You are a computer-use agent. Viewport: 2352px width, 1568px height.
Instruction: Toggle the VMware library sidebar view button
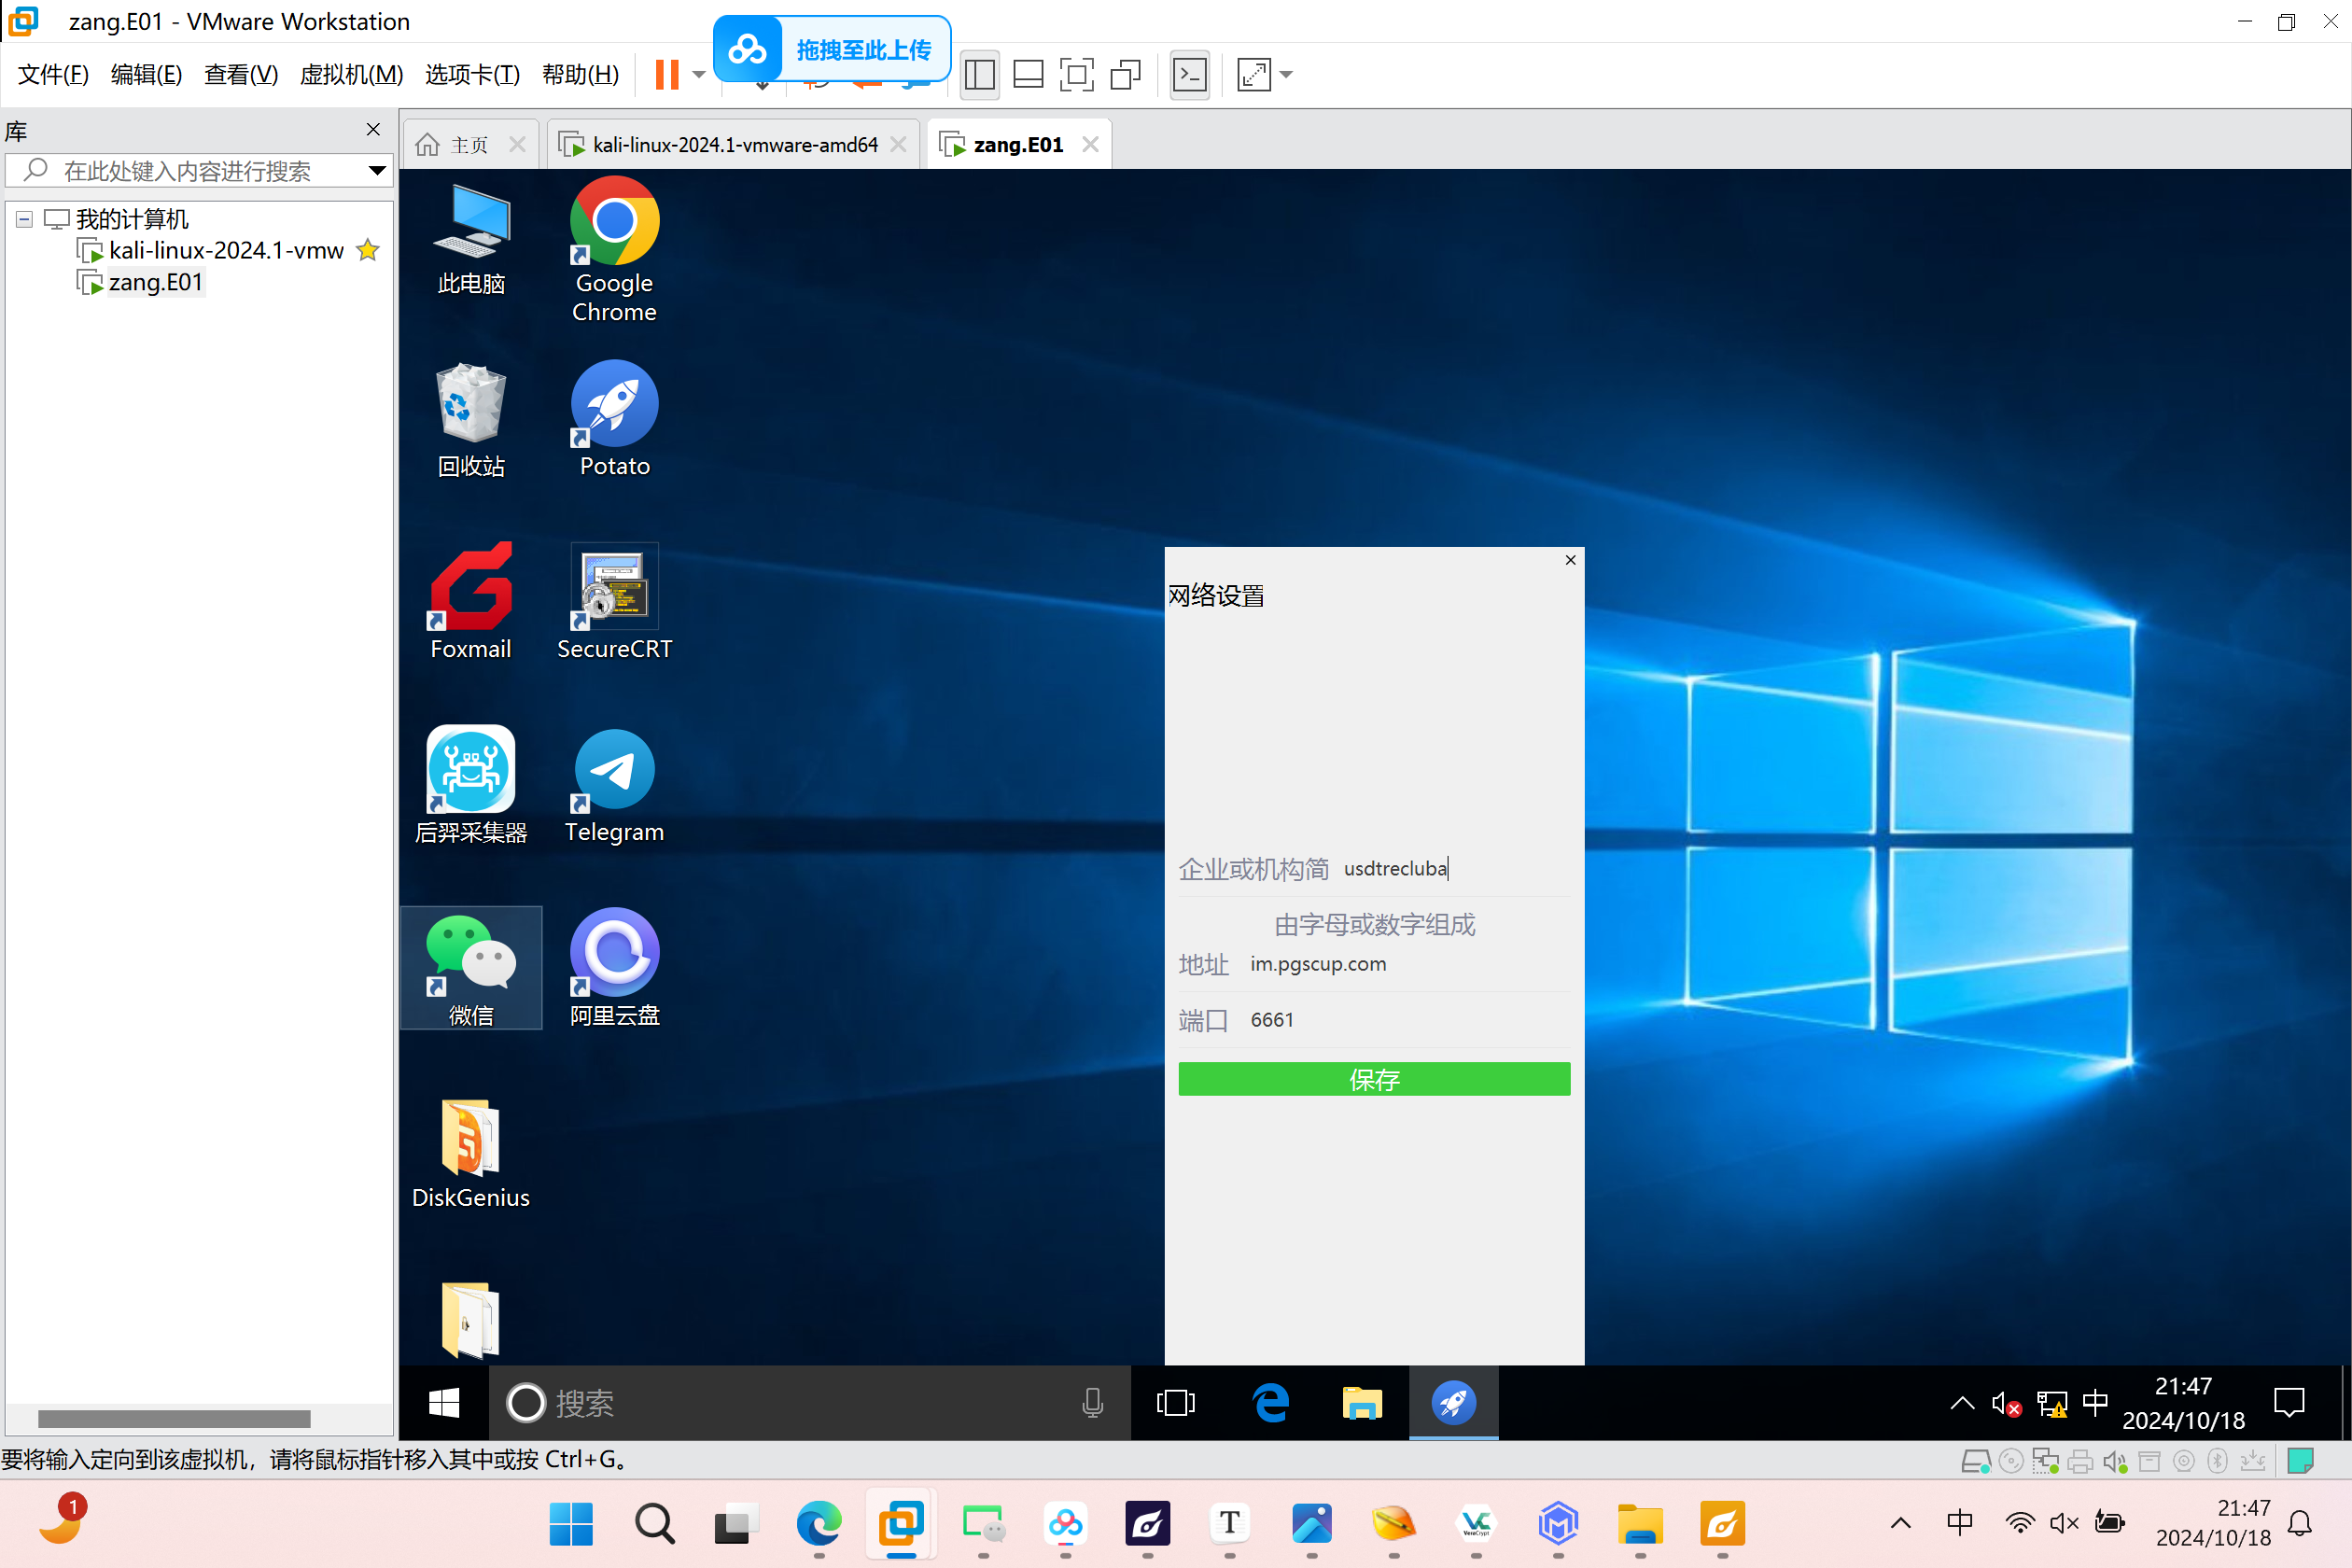coord(979,75)
